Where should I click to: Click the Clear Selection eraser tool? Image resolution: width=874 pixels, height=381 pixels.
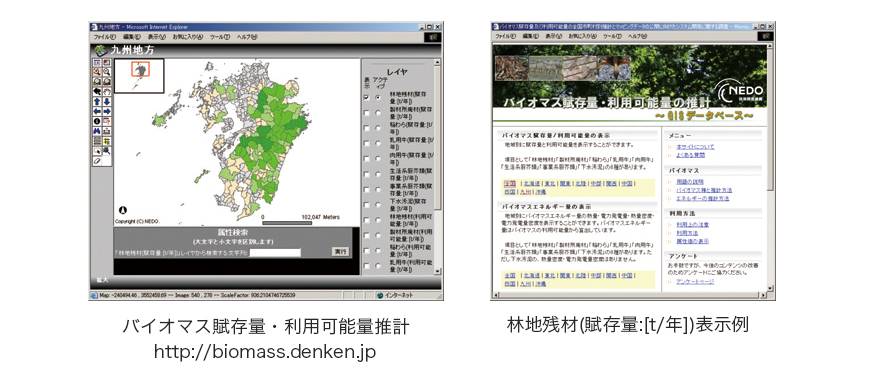[97, 161]
